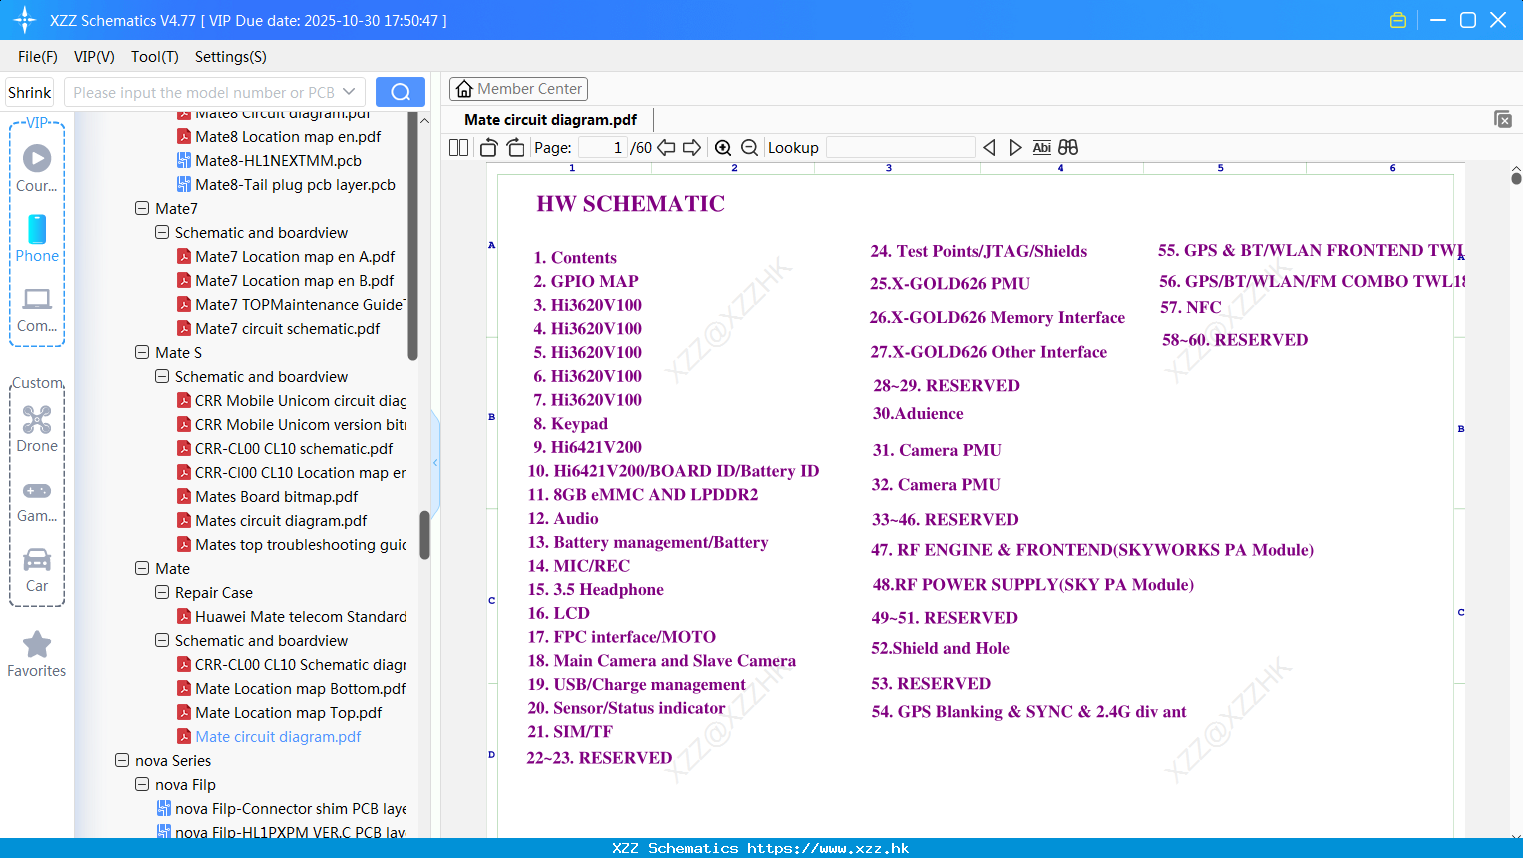
Task: Collapse the nova Filp node
Action: click(142, 785)
